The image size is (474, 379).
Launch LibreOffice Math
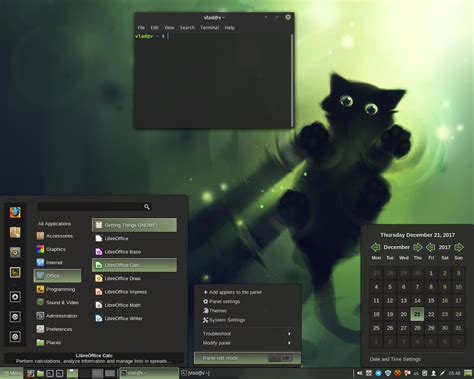click(x=134, y=305)
